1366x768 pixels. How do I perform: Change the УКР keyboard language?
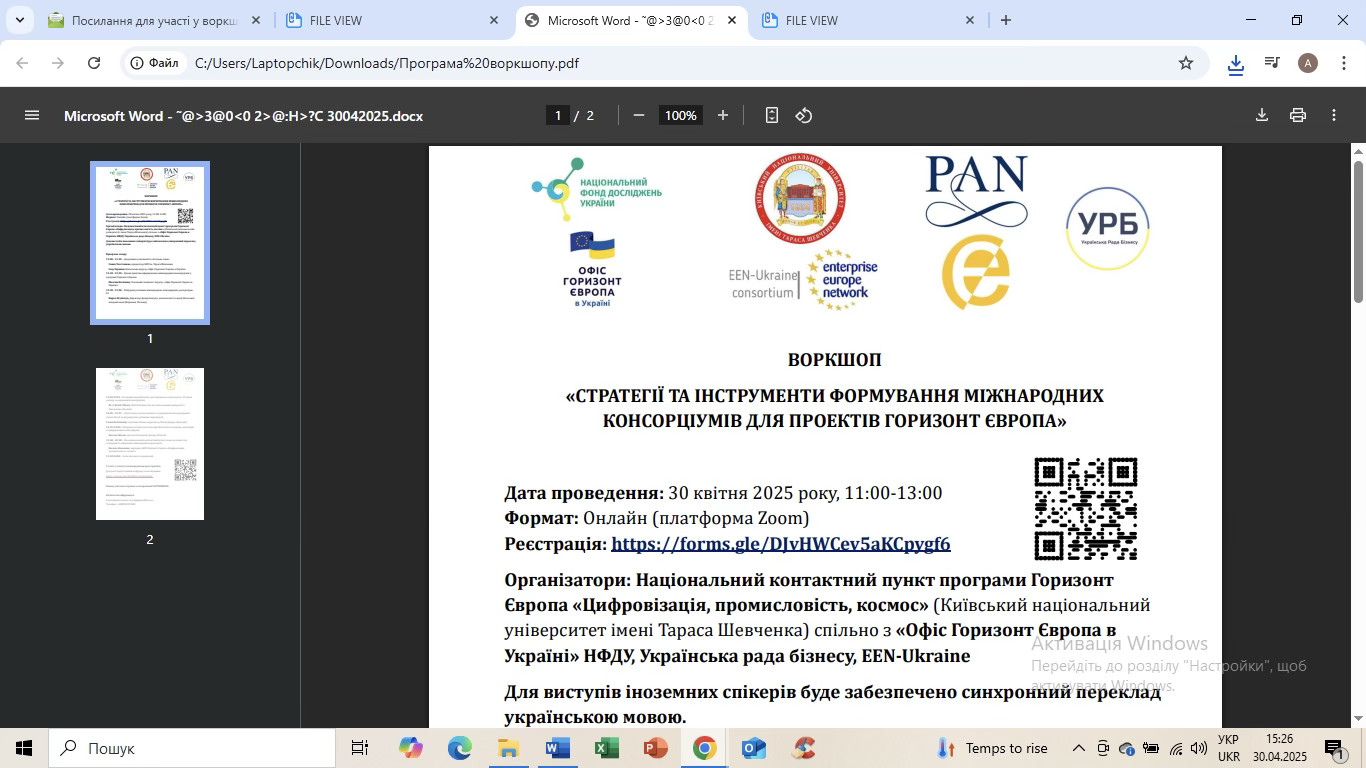coord(1229,748)
